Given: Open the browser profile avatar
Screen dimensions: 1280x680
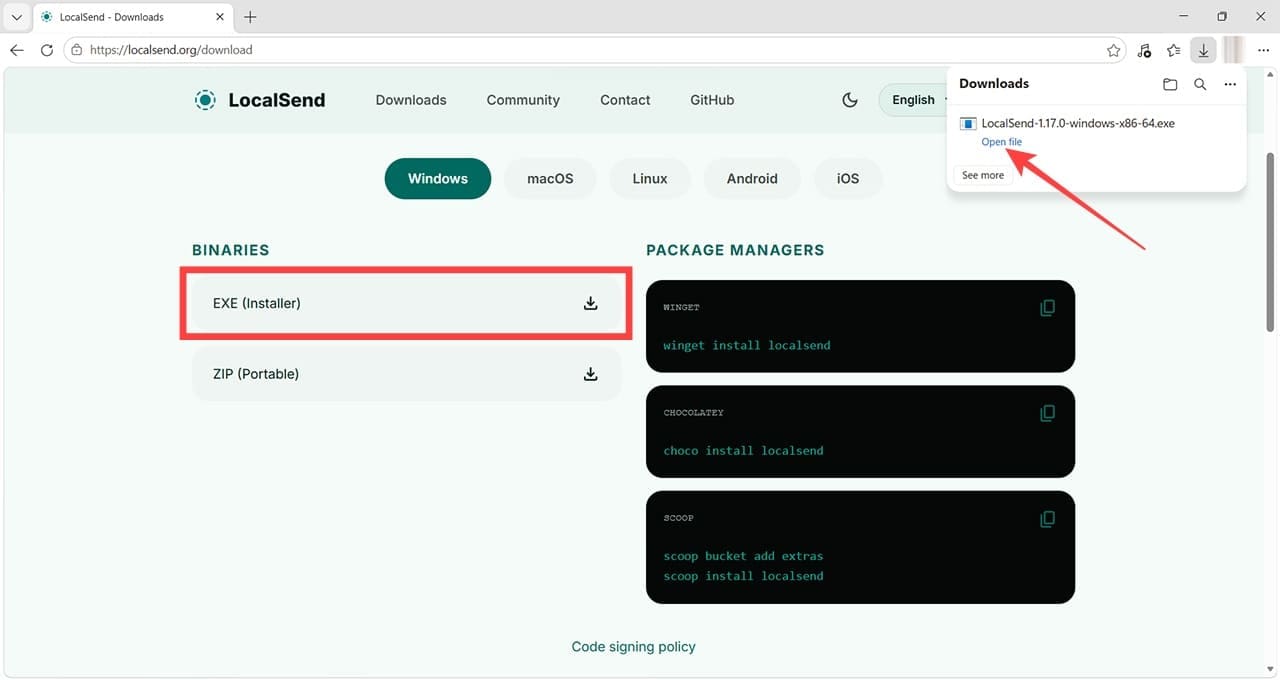Looking at the screenshot, I should coord(1234,50).
